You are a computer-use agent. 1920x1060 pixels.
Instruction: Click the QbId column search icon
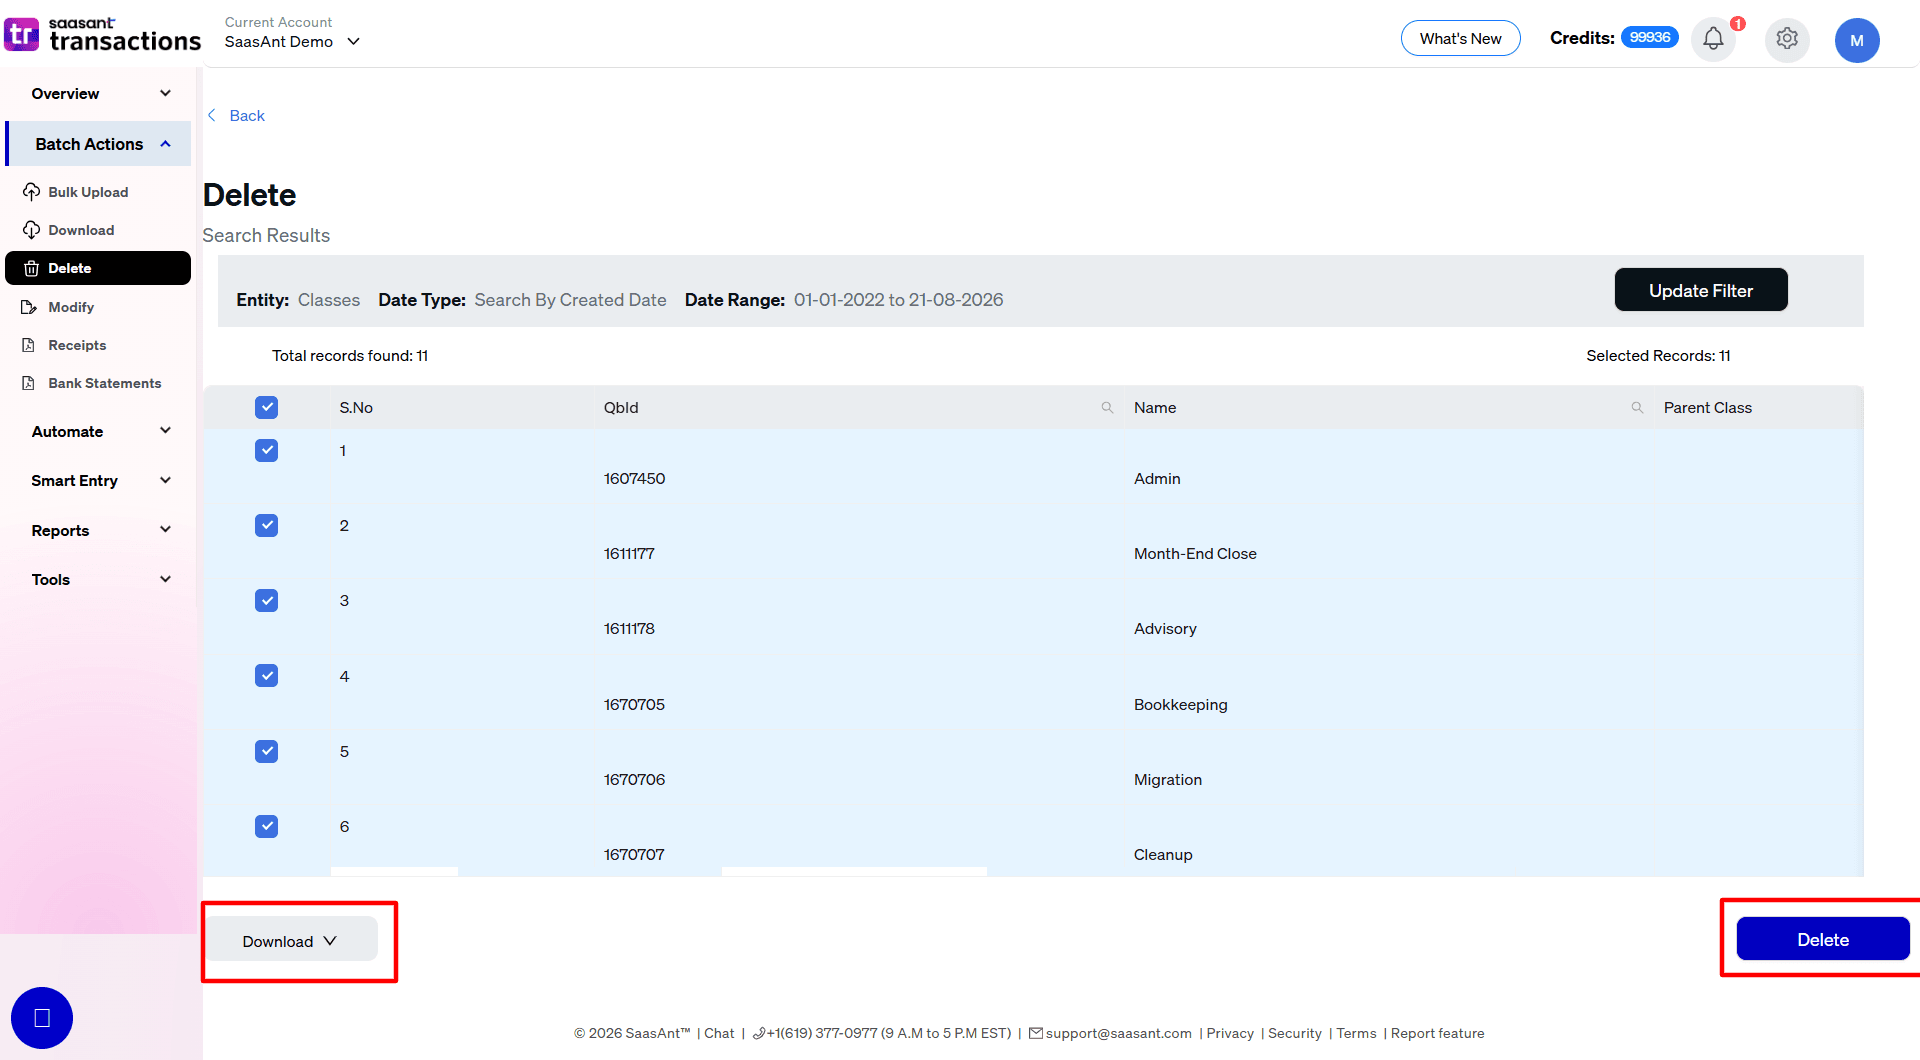[x=1107, y=408]
